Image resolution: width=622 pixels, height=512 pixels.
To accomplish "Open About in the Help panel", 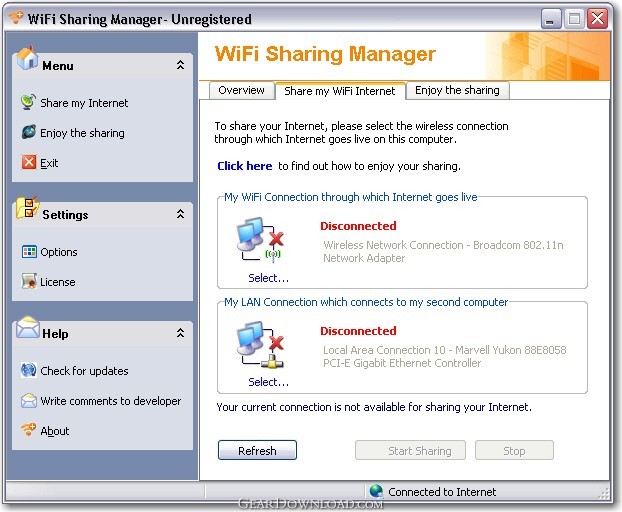I will pos(55,431).
